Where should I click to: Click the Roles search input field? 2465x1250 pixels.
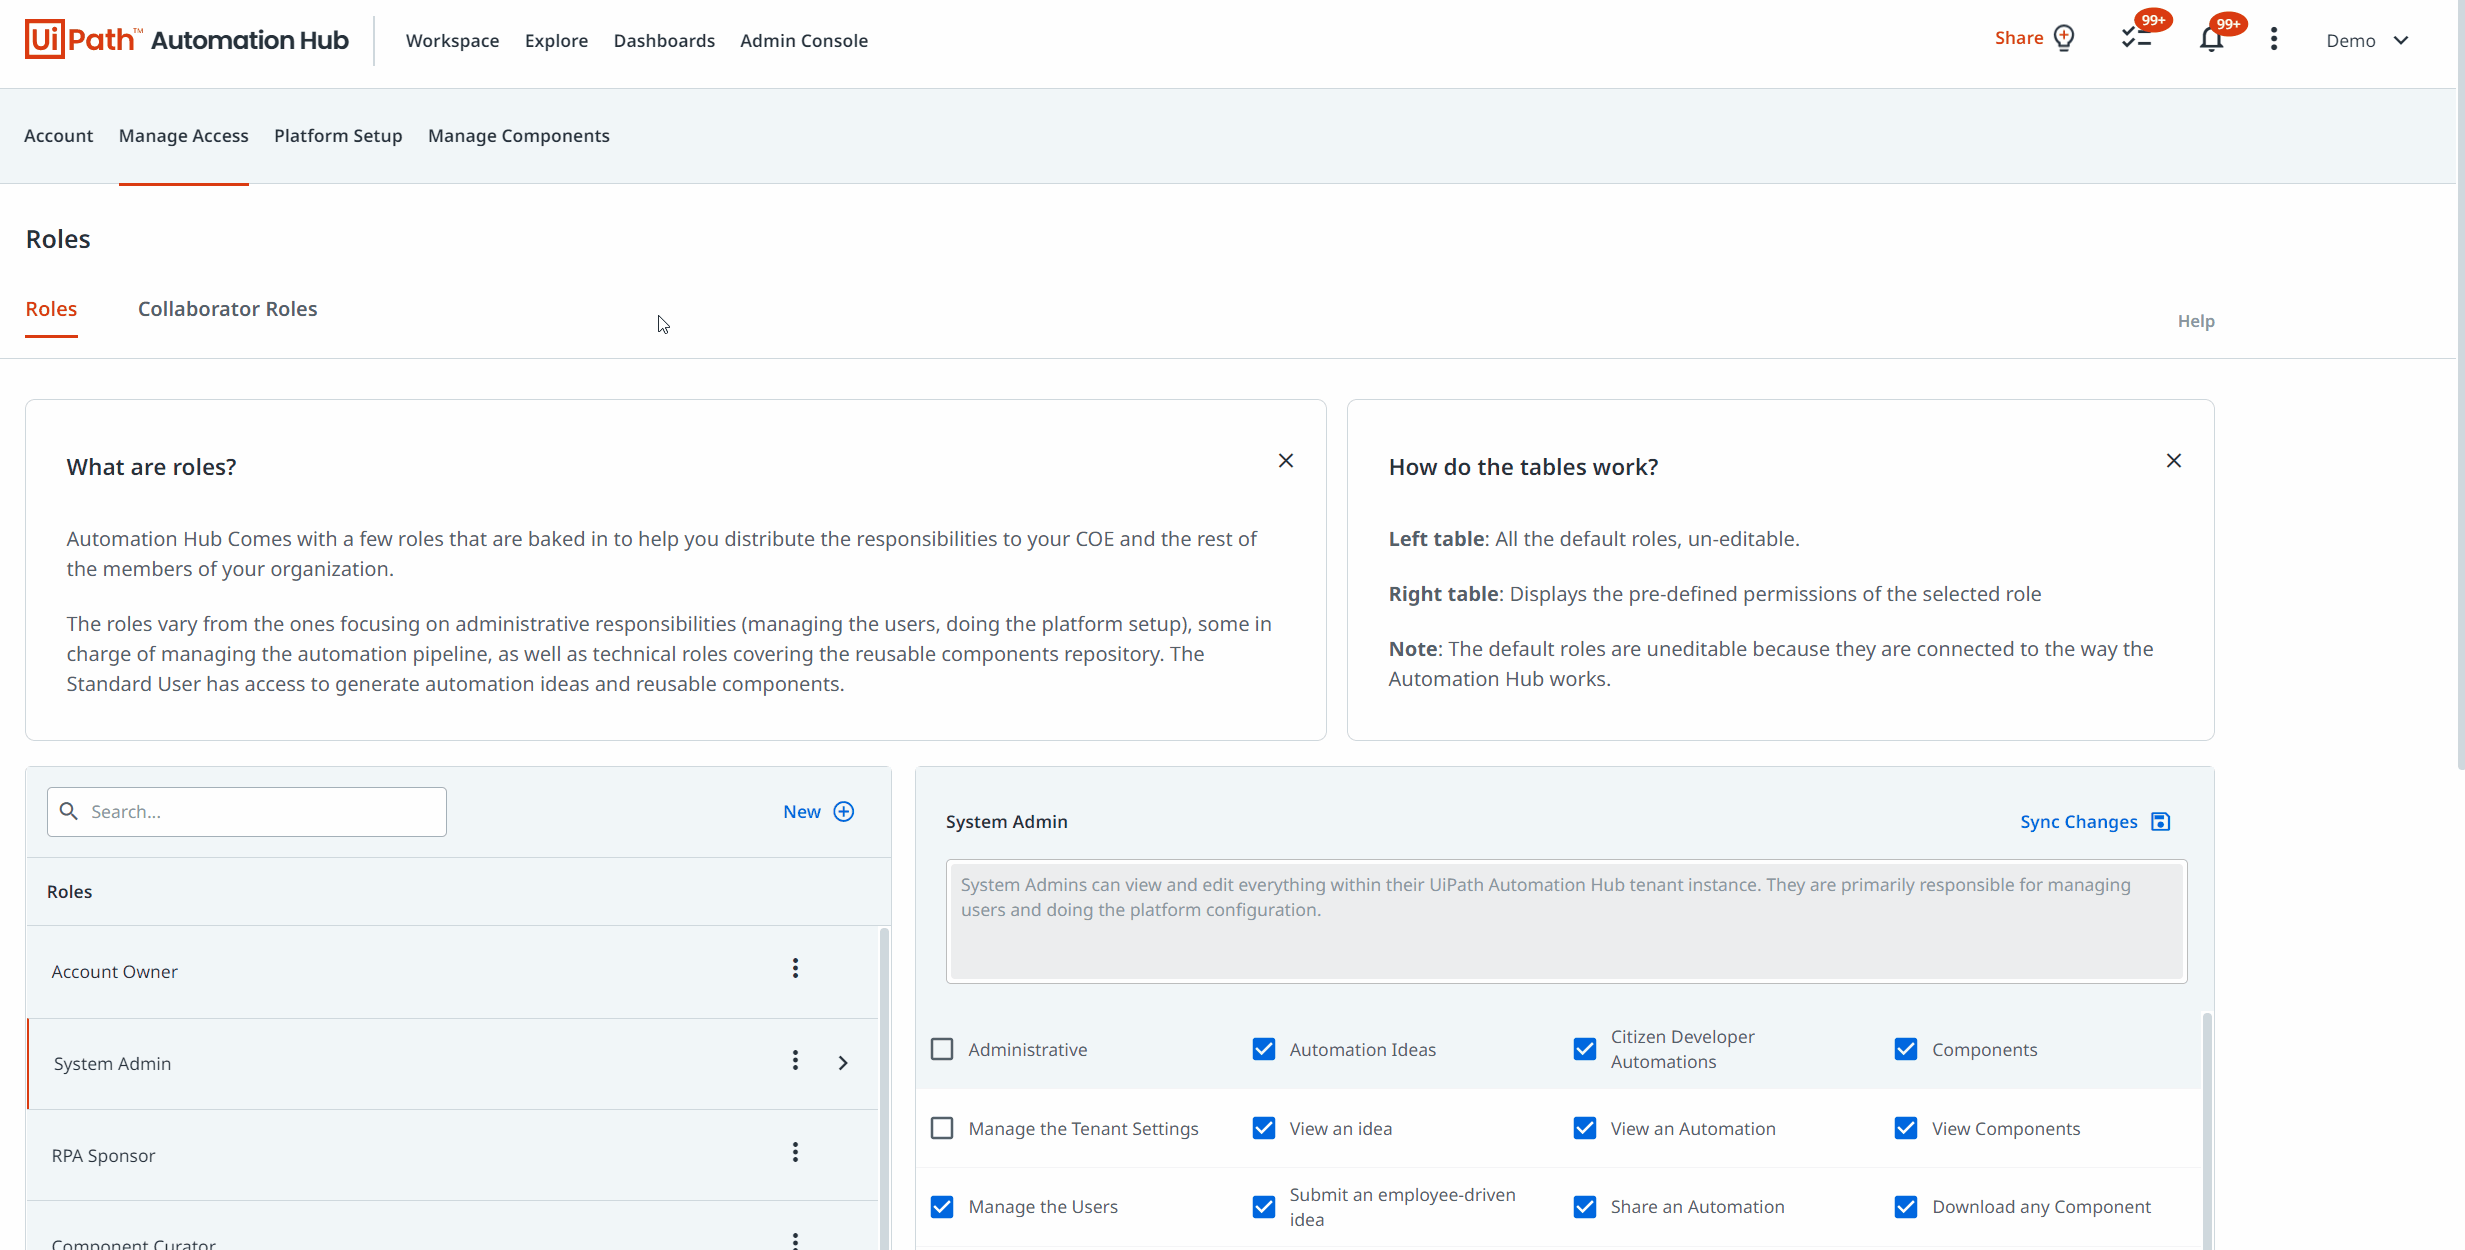click(x=245, y=810)
